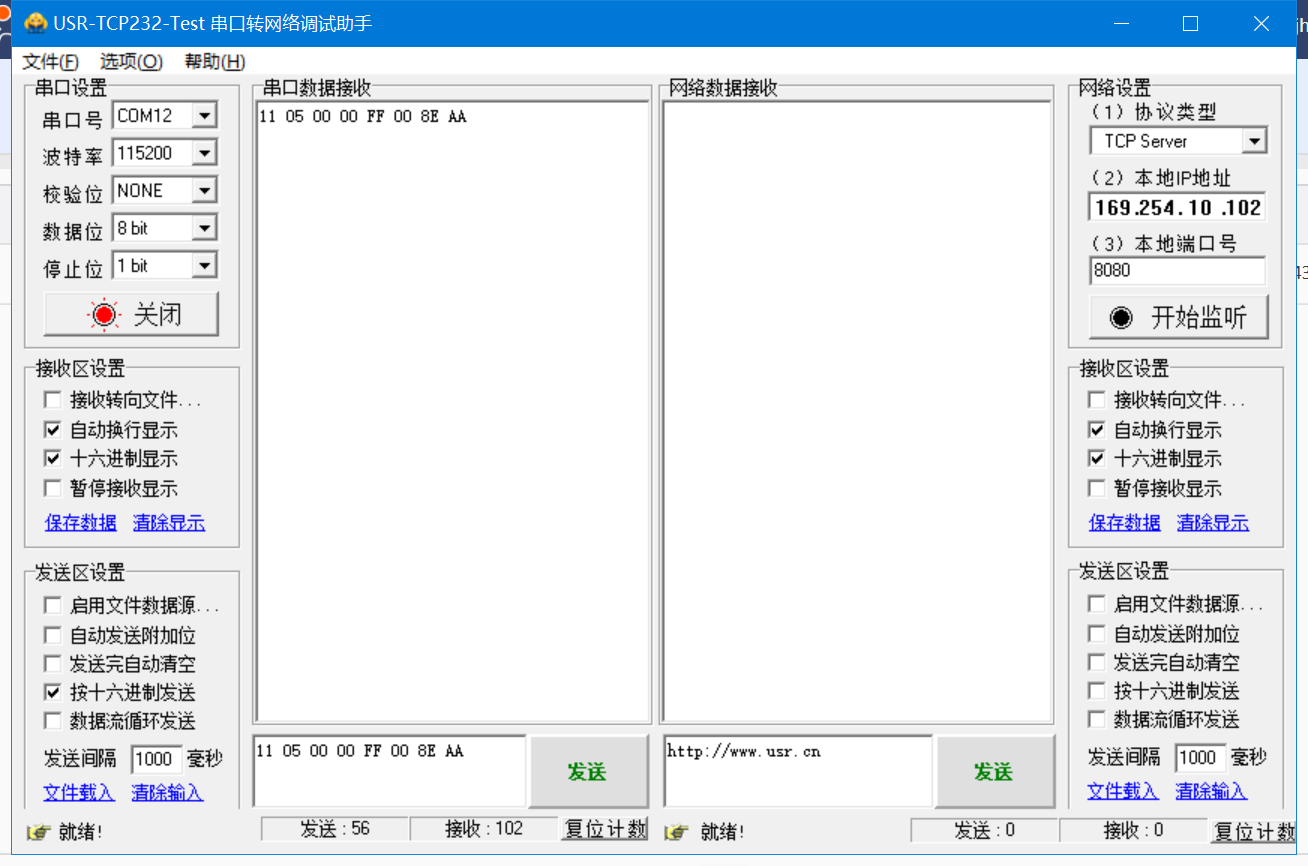Open the 停止位 1 bit dropdown
The height and width of the screenshot is (866, 1308).
204,265
